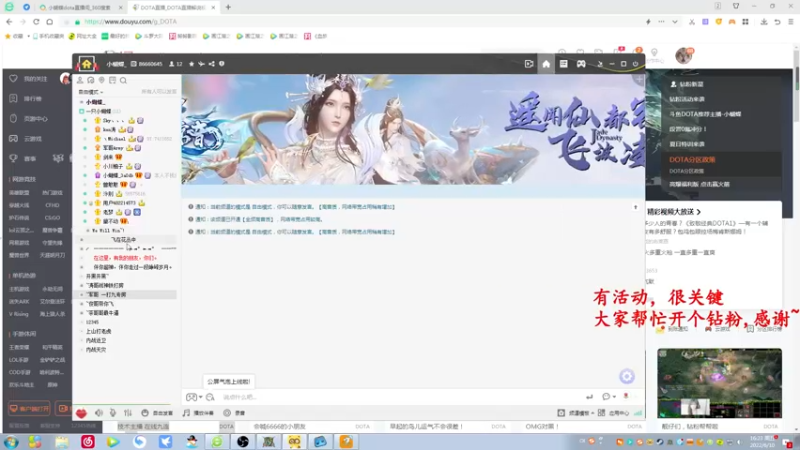Open the gamepad games icon in title bar
Screen dimensions: 800x450
(581, 64)
